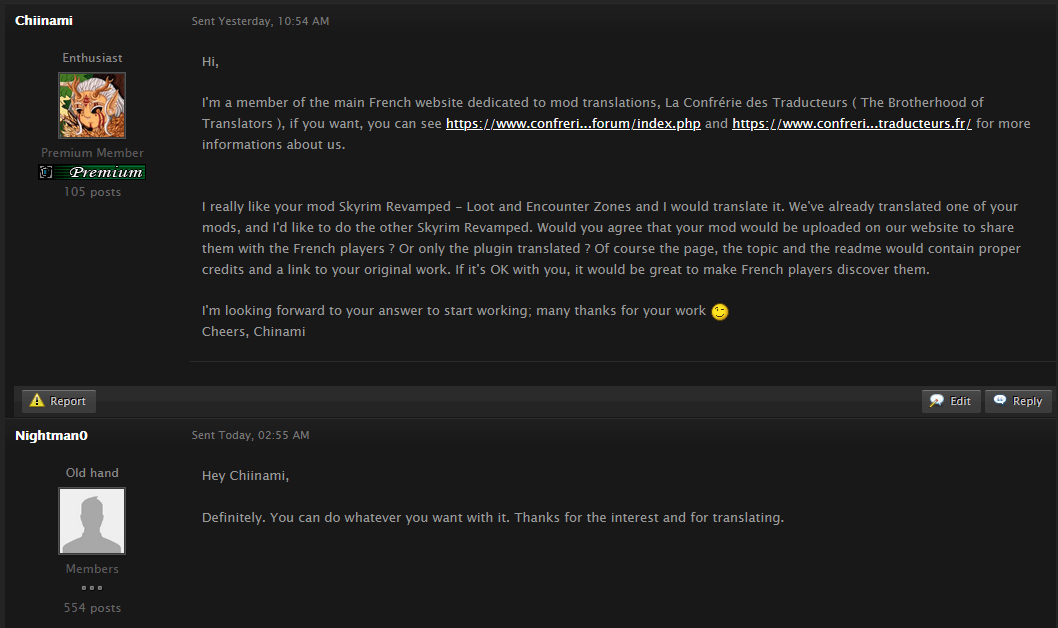Visit the confrerie traducteurs.fr link
Screen dimensions: 1058x628
click(x=851, y=124)
